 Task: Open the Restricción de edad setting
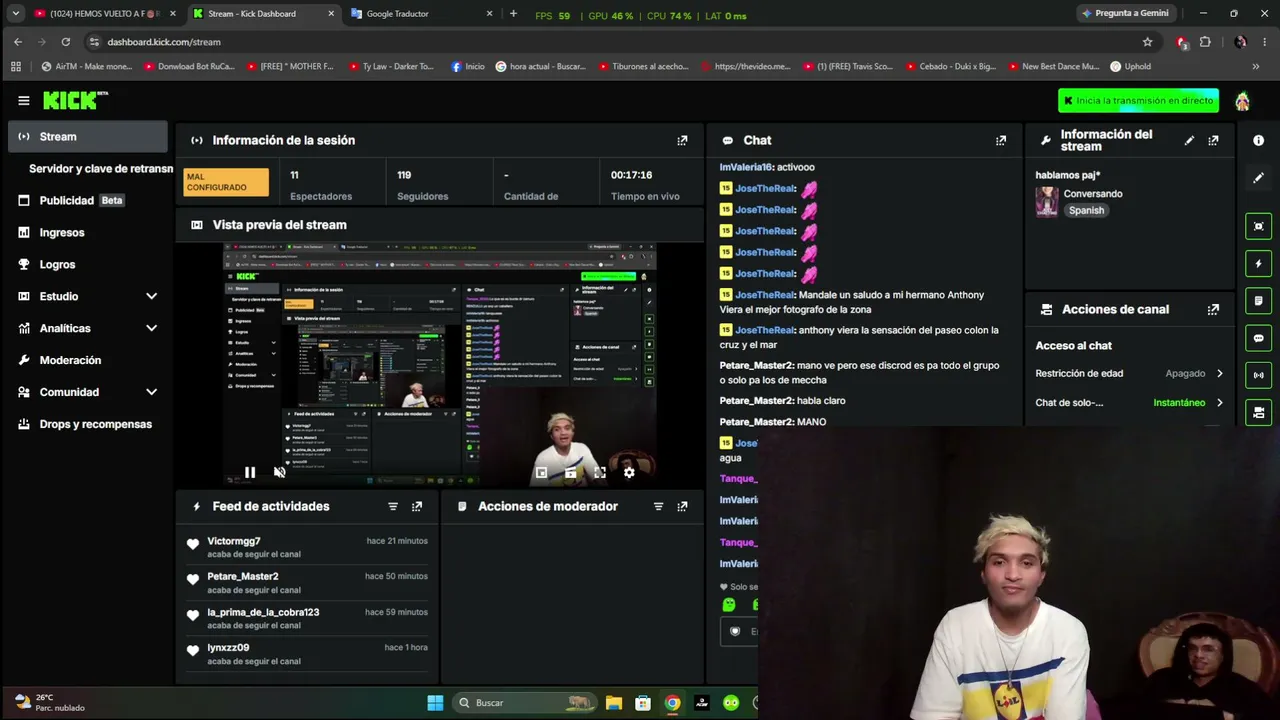click(x=1130, y=374)
